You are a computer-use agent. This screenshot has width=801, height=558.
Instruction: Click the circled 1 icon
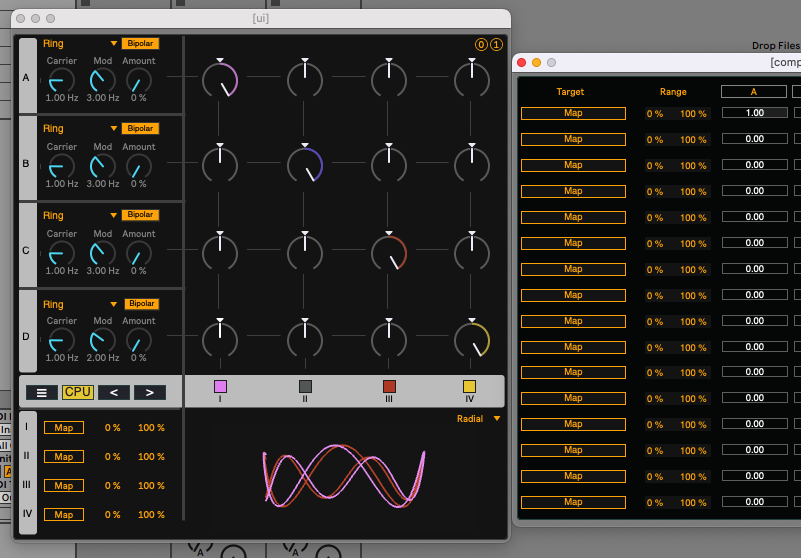click(496, 45)
